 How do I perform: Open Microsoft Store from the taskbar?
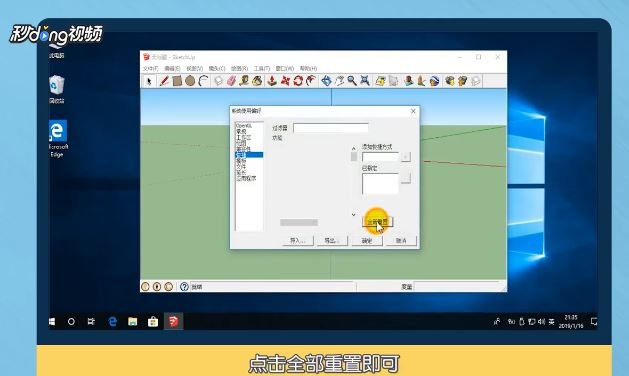point(153,322)
